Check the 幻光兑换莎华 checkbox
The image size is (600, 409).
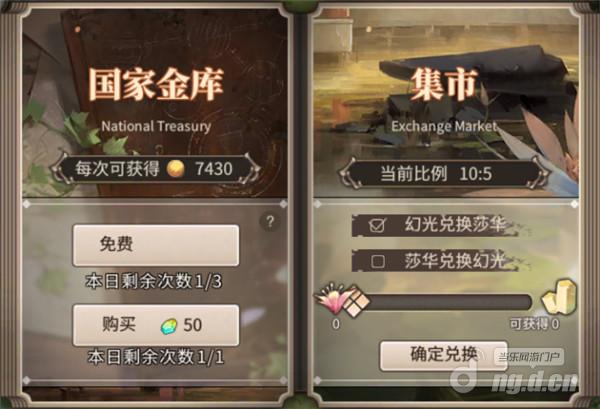click(x=378, y=225)
